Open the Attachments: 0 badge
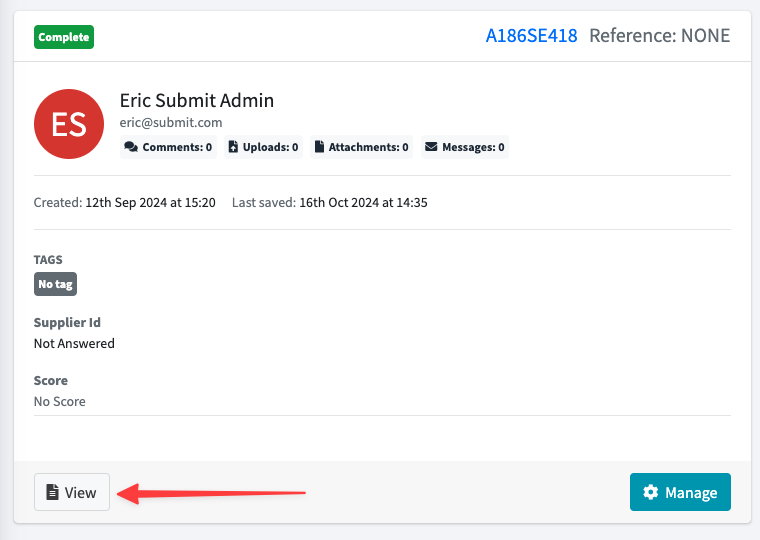The width and height of the screenshot is (760, 540). click(x=362, y=147)
